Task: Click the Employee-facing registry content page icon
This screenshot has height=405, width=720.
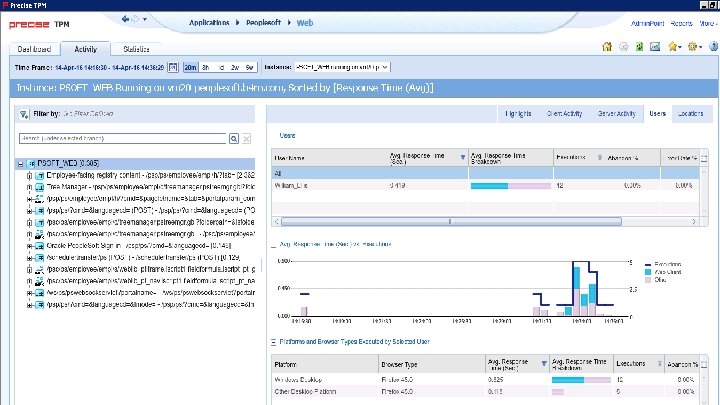Action: point(39,175)
